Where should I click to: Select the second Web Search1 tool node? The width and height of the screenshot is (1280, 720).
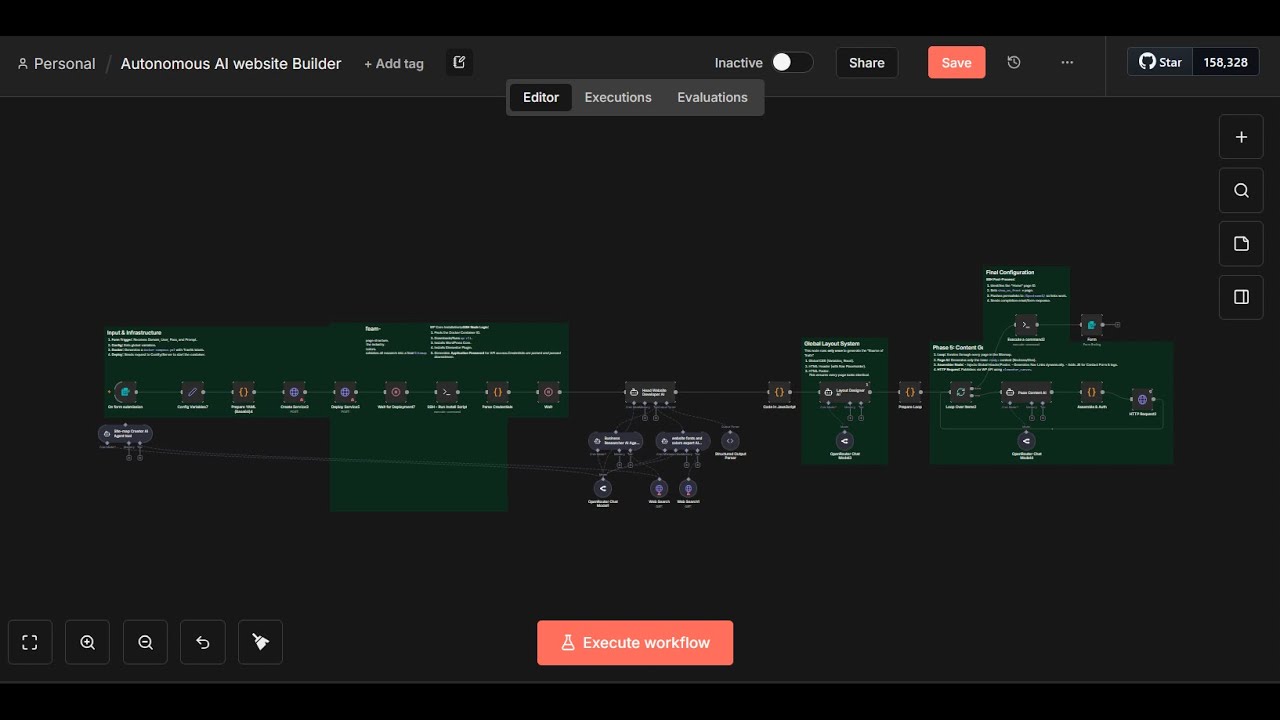(x=688, y=488)
